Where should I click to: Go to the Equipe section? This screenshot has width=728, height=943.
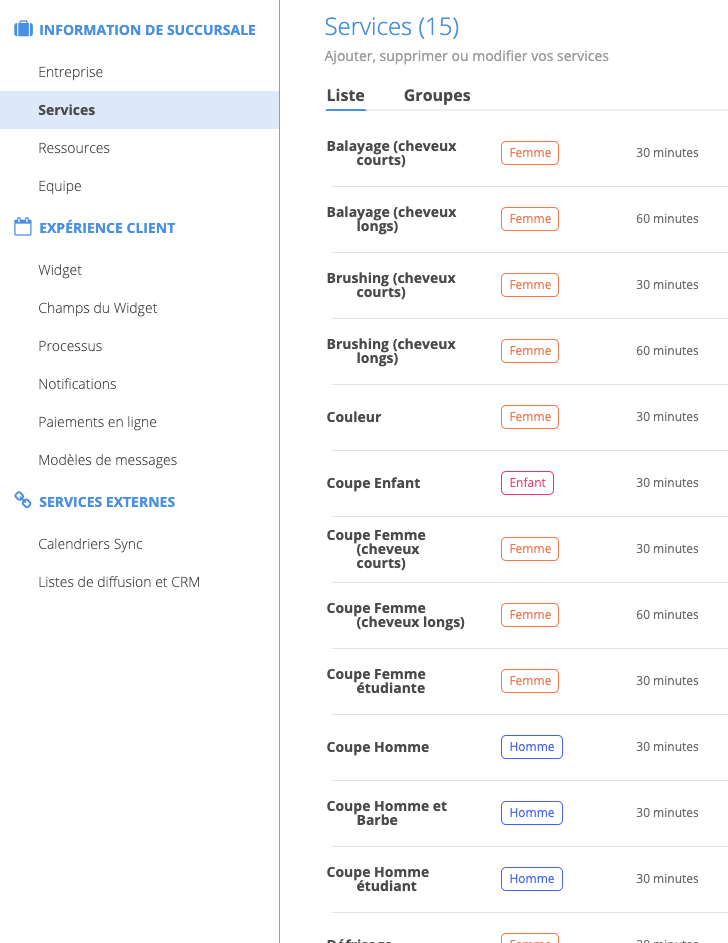[60, 186]
